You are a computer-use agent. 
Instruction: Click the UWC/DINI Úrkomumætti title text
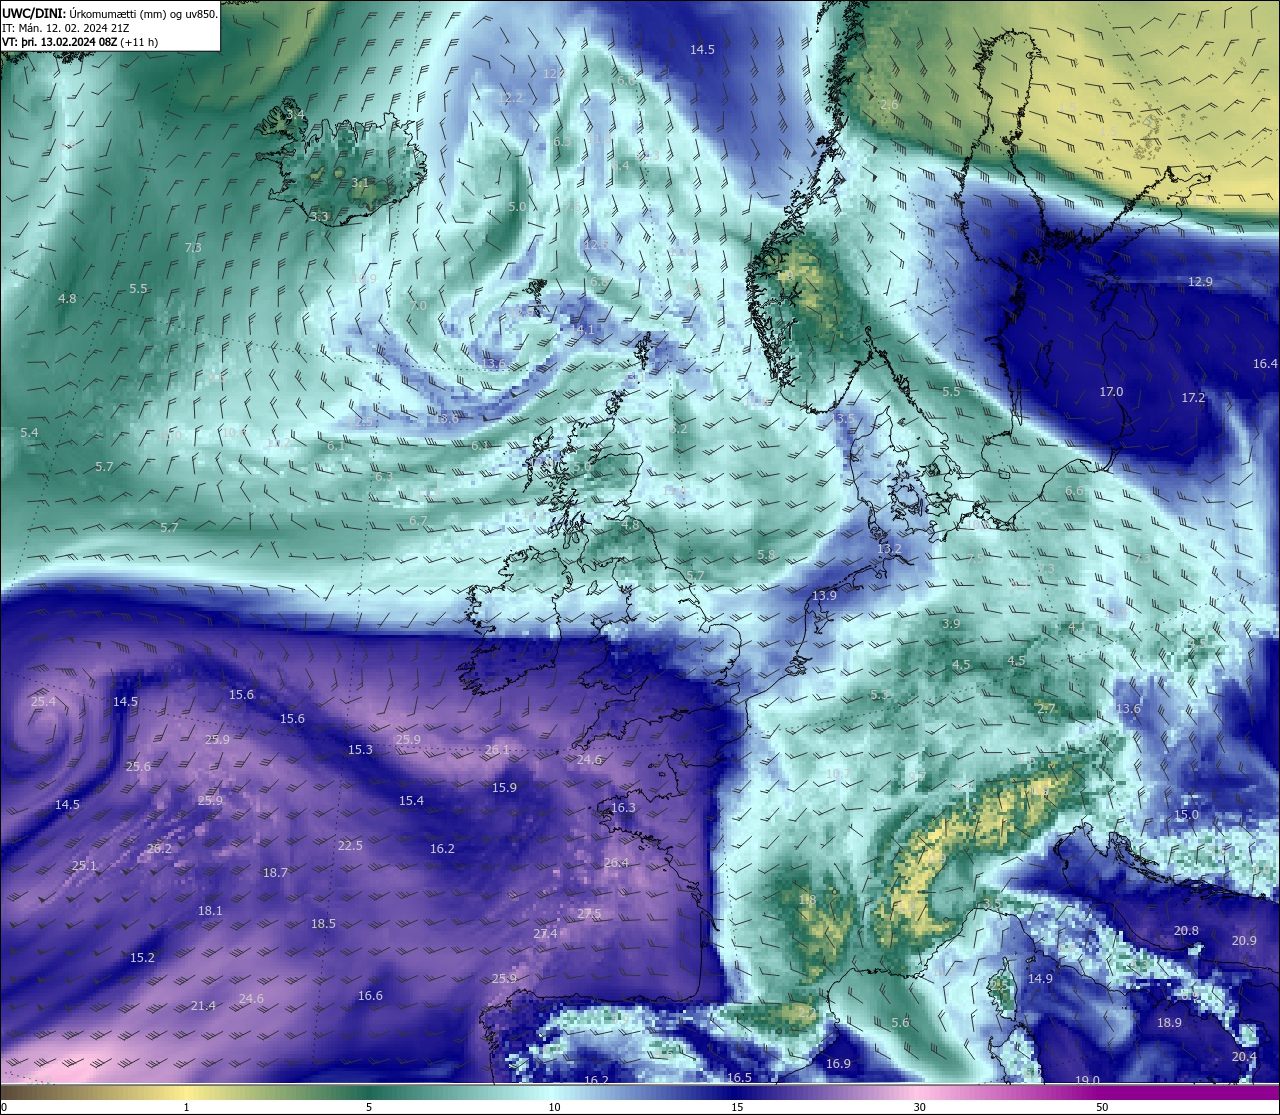click(110, 14)
